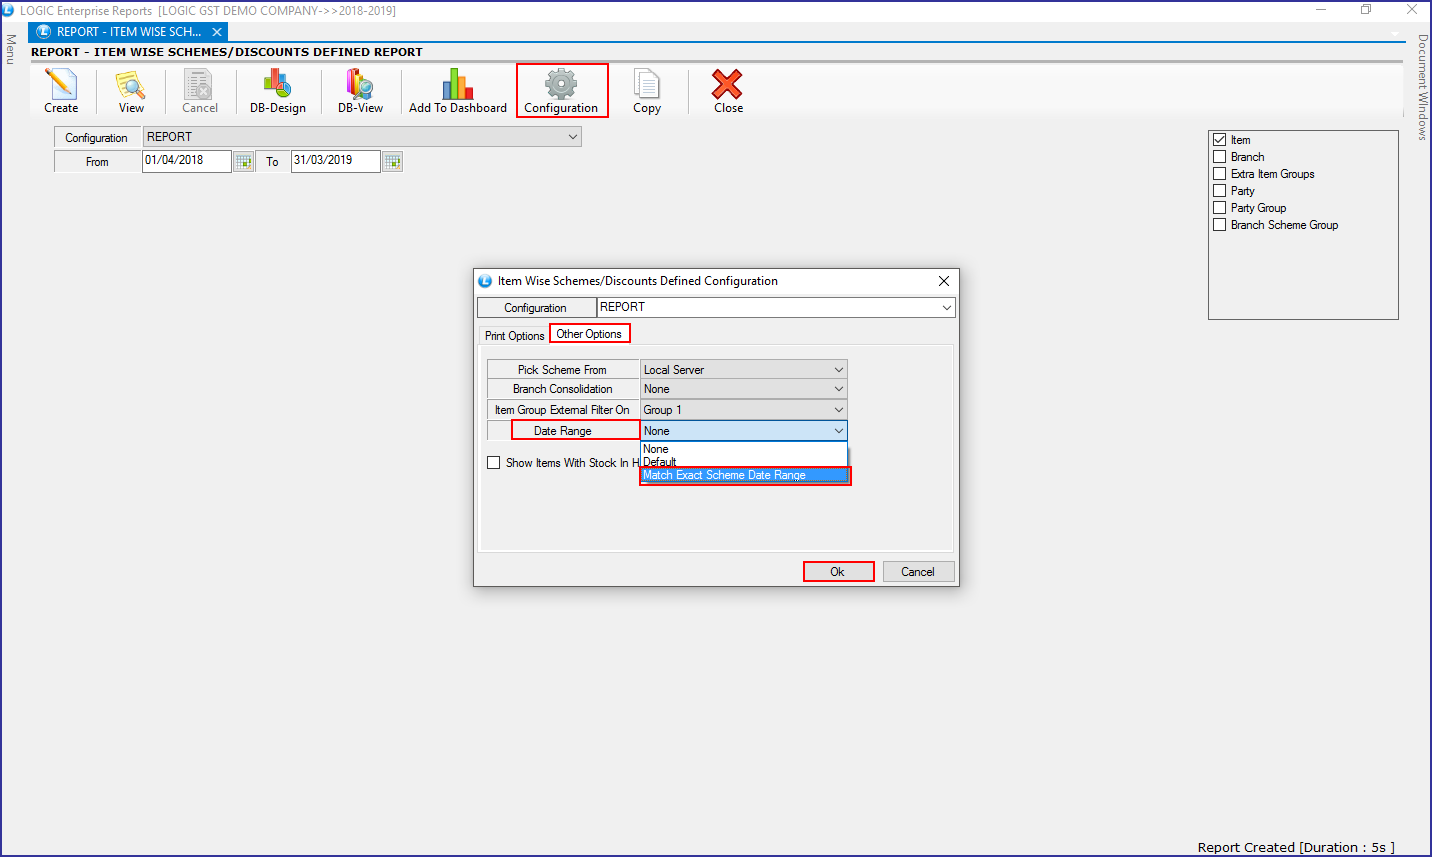Switch to the Print Options tab
The image size is (1432, 857).
point(514,336)
